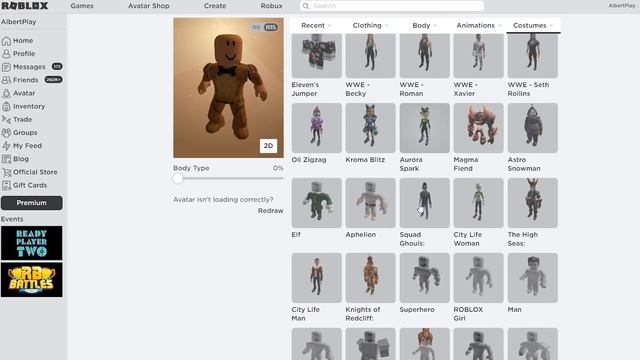
Task: Click the Blog icon in sidebar
Action: [6, 159]
